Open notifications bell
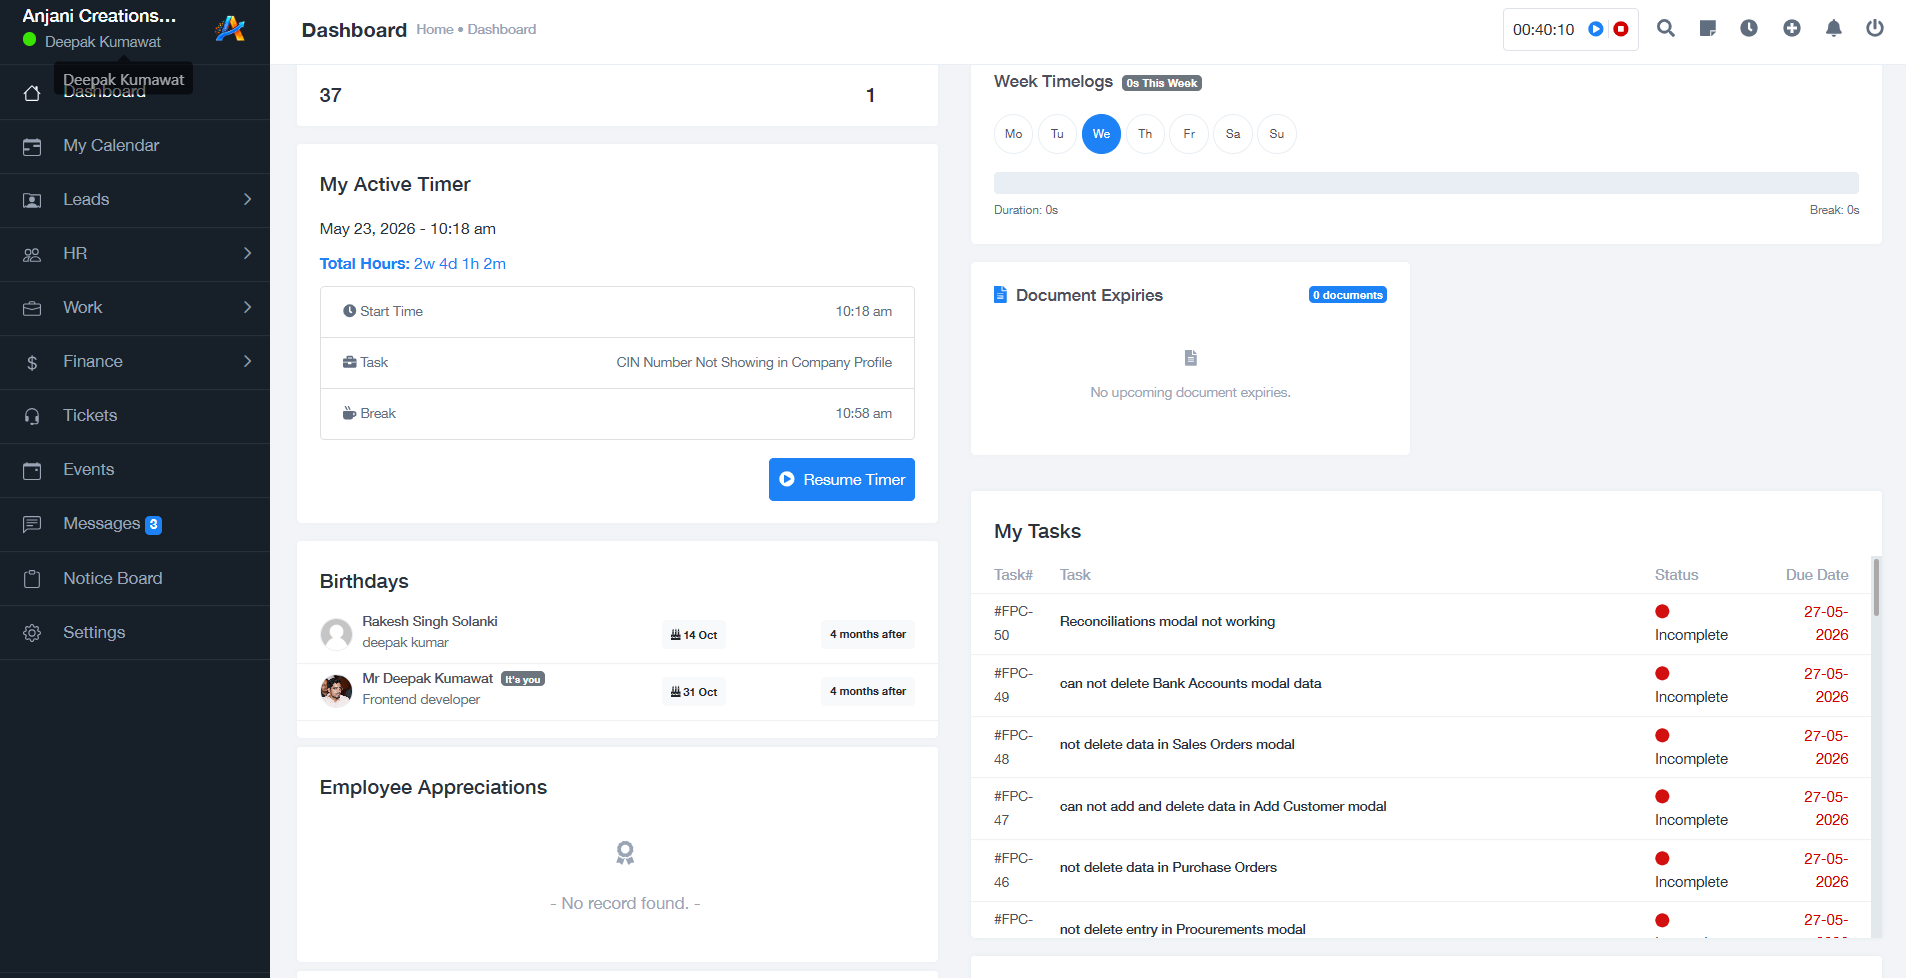This screenshot has width=1906, height=978. [1834, 28]
